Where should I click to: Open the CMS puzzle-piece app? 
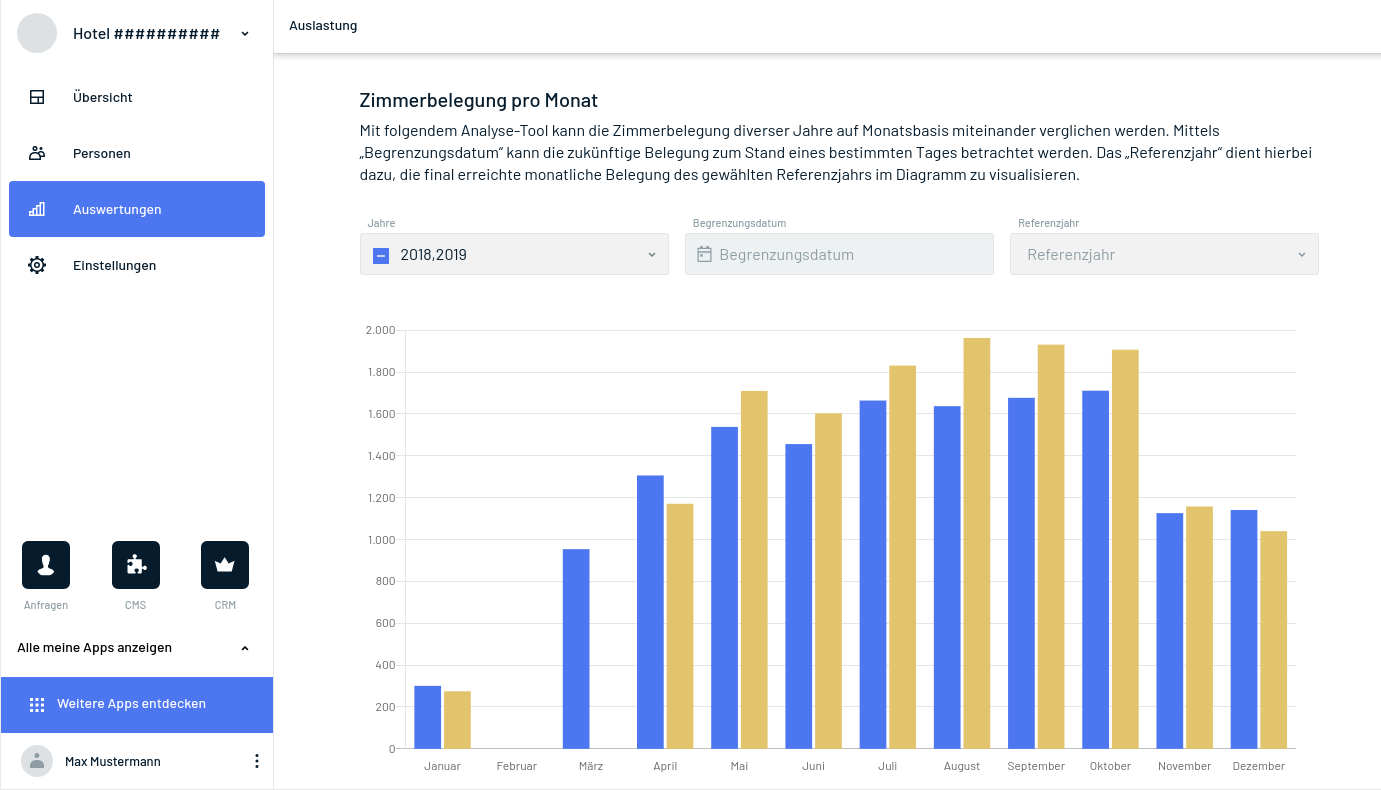[x=136, y=565]
